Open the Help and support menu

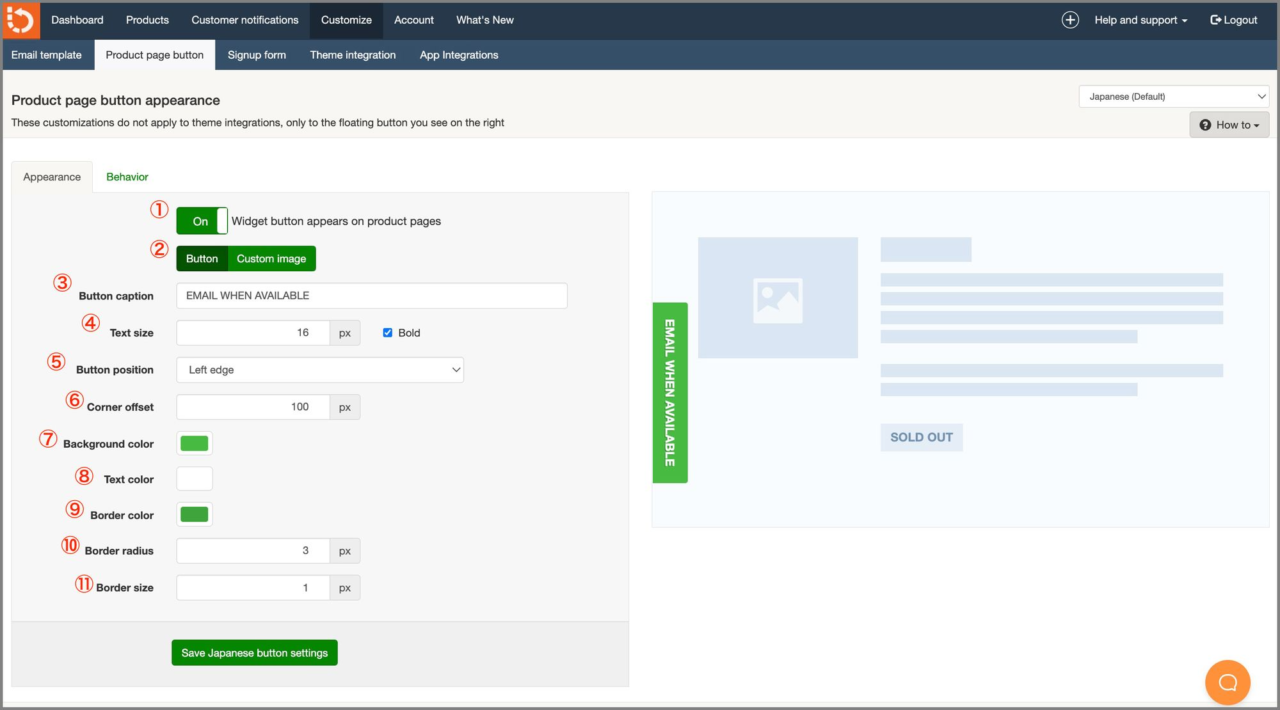pyautogui.click(x=1141, y=20)
